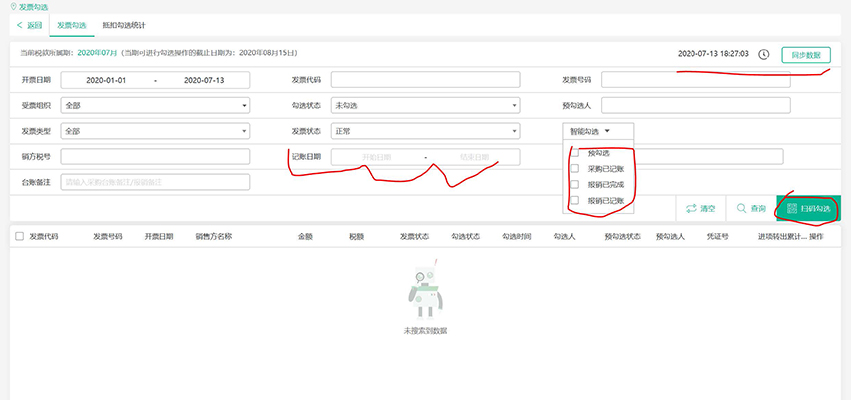Click the 开票日期 end date 2020-07-13

[204, 80]
